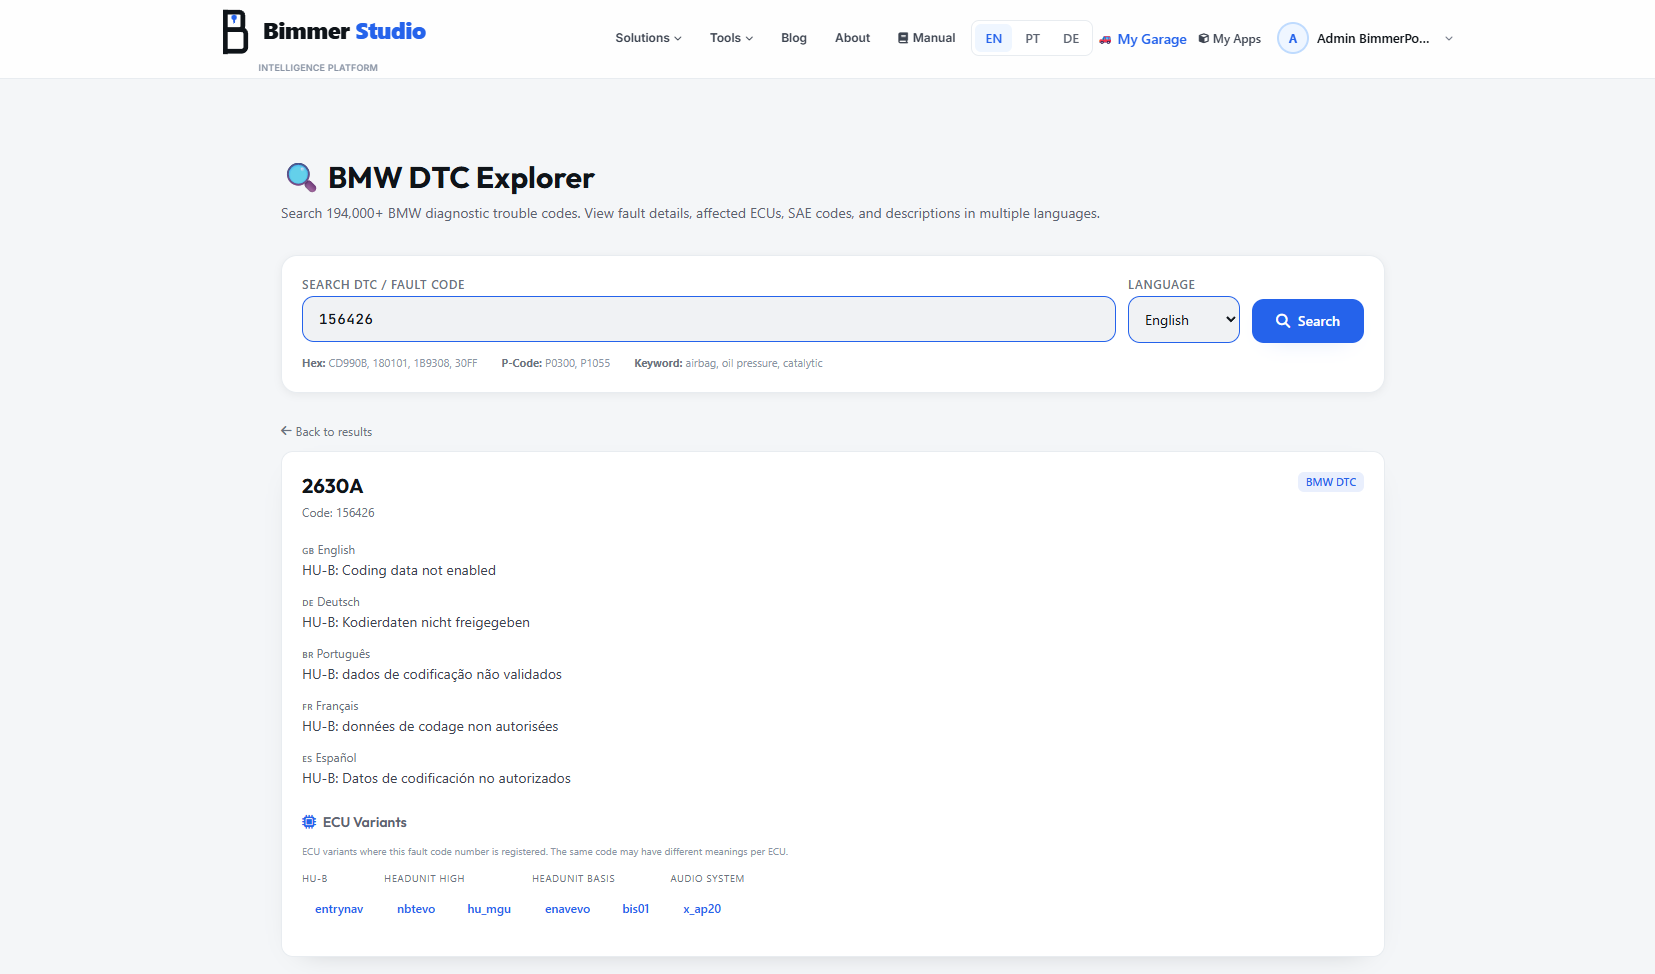The height and width of the screenshot is (974, 1655).
Task: Select hex example CD990B
Action: tap(348, 363)
